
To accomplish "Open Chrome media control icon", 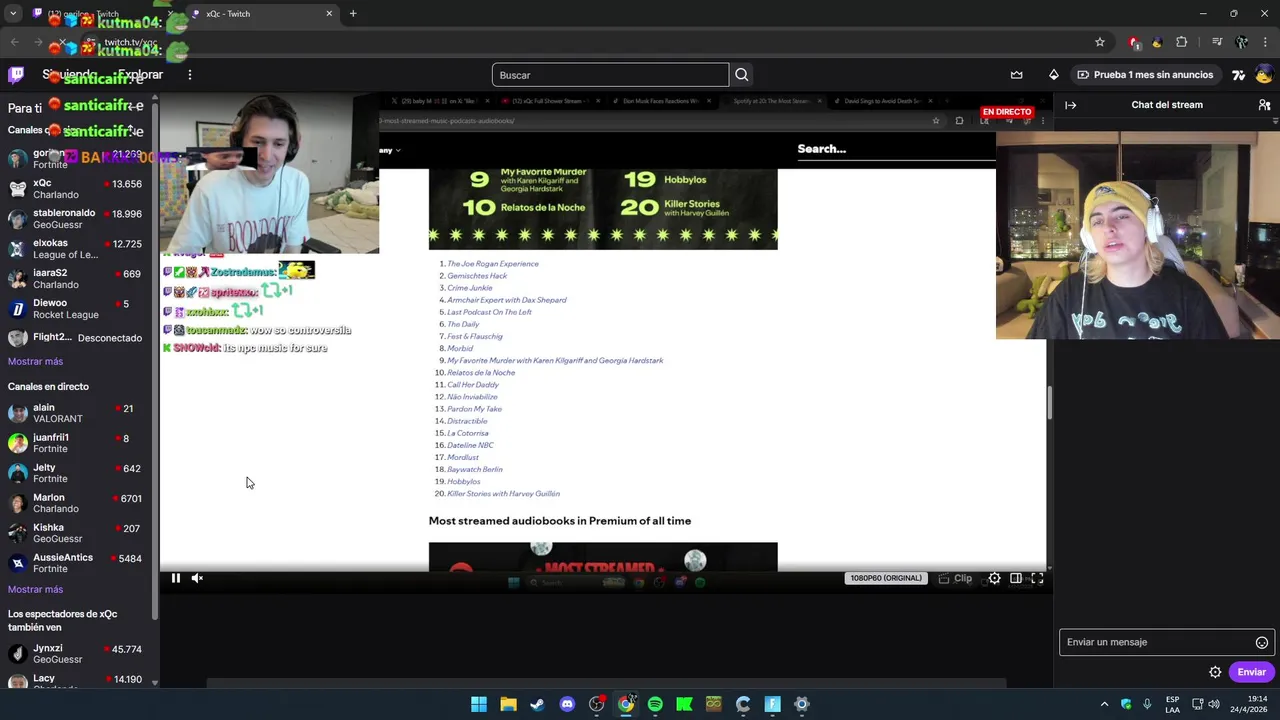I will click(x=1217, y=42).
